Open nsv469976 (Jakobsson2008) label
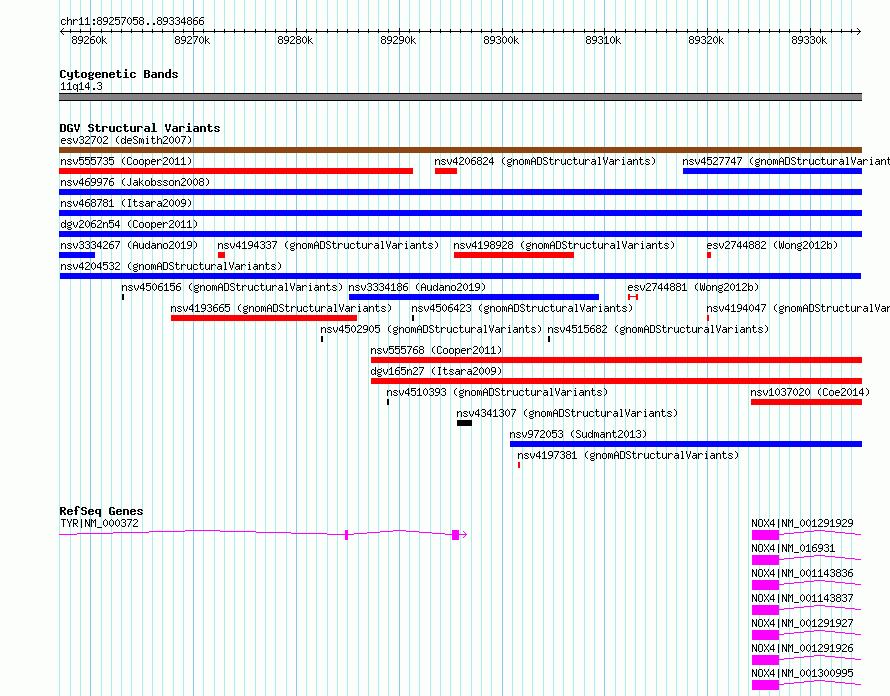The width and height of the screenshot is (890, 696). [135, 182]
